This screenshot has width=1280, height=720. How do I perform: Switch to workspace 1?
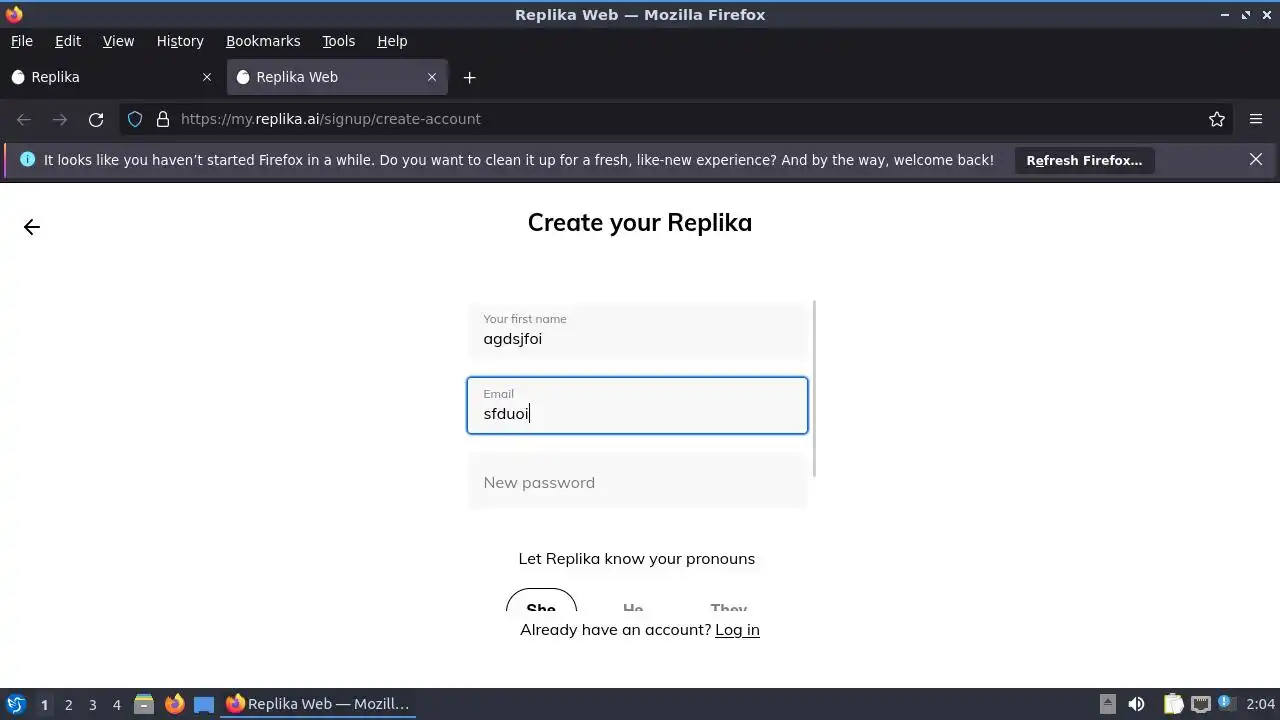[x=44, y=704]
